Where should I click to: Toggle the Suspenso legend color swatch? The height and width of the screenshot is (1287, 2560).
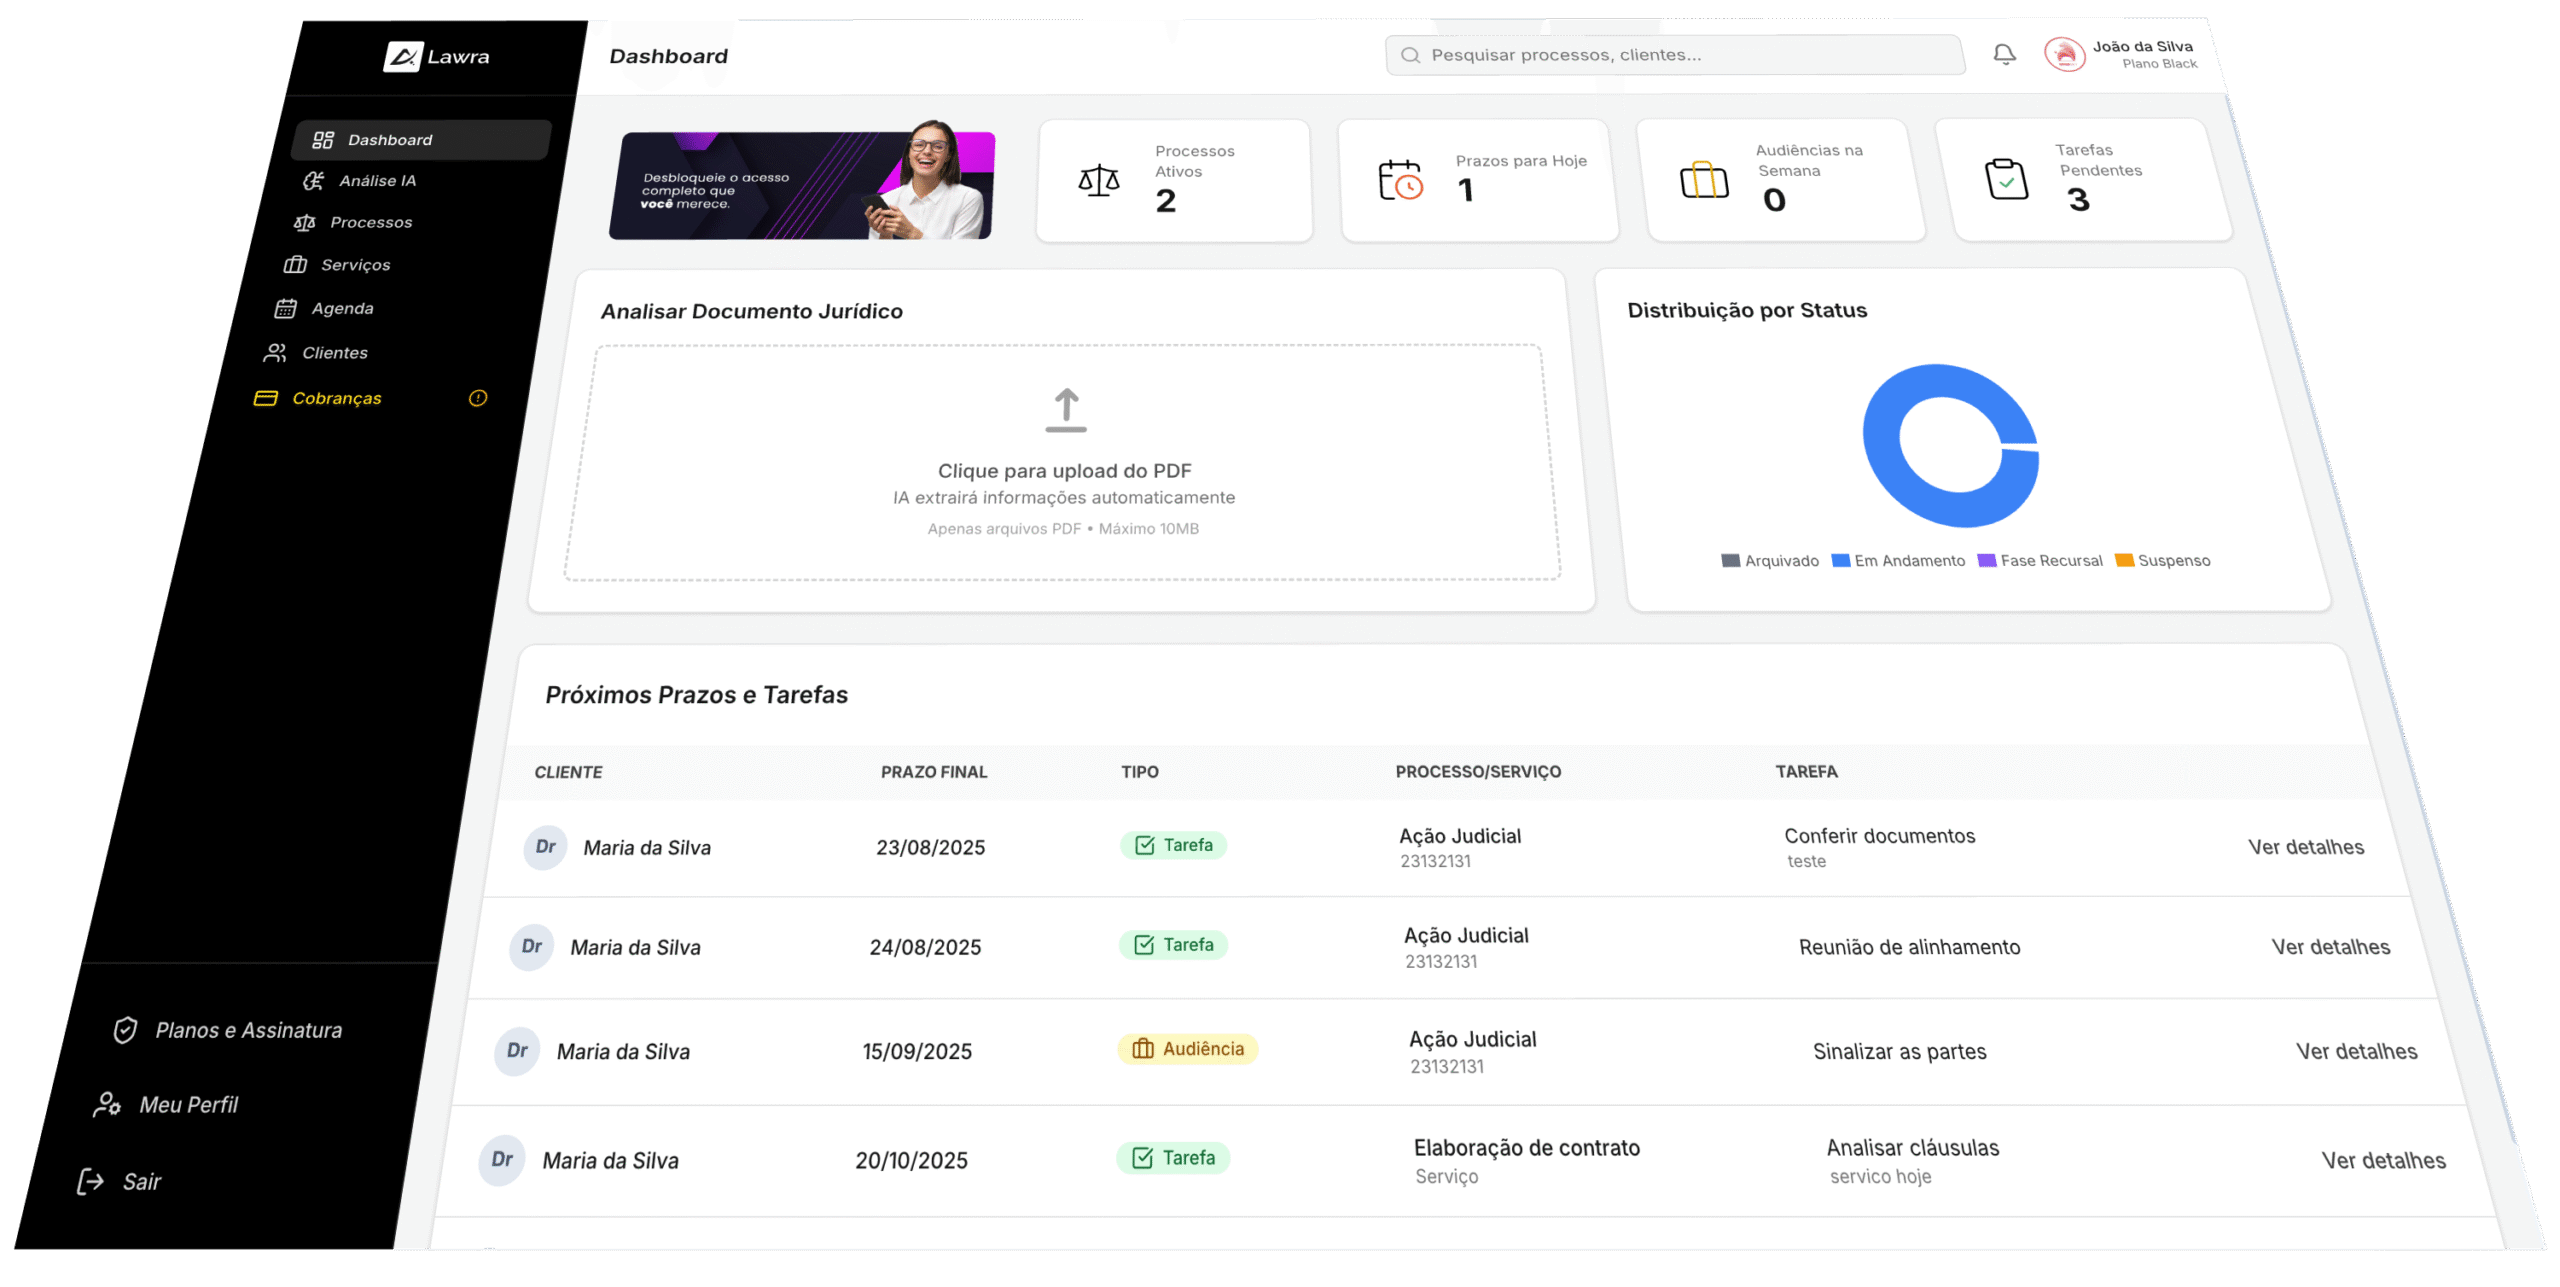pos(2124,561)
